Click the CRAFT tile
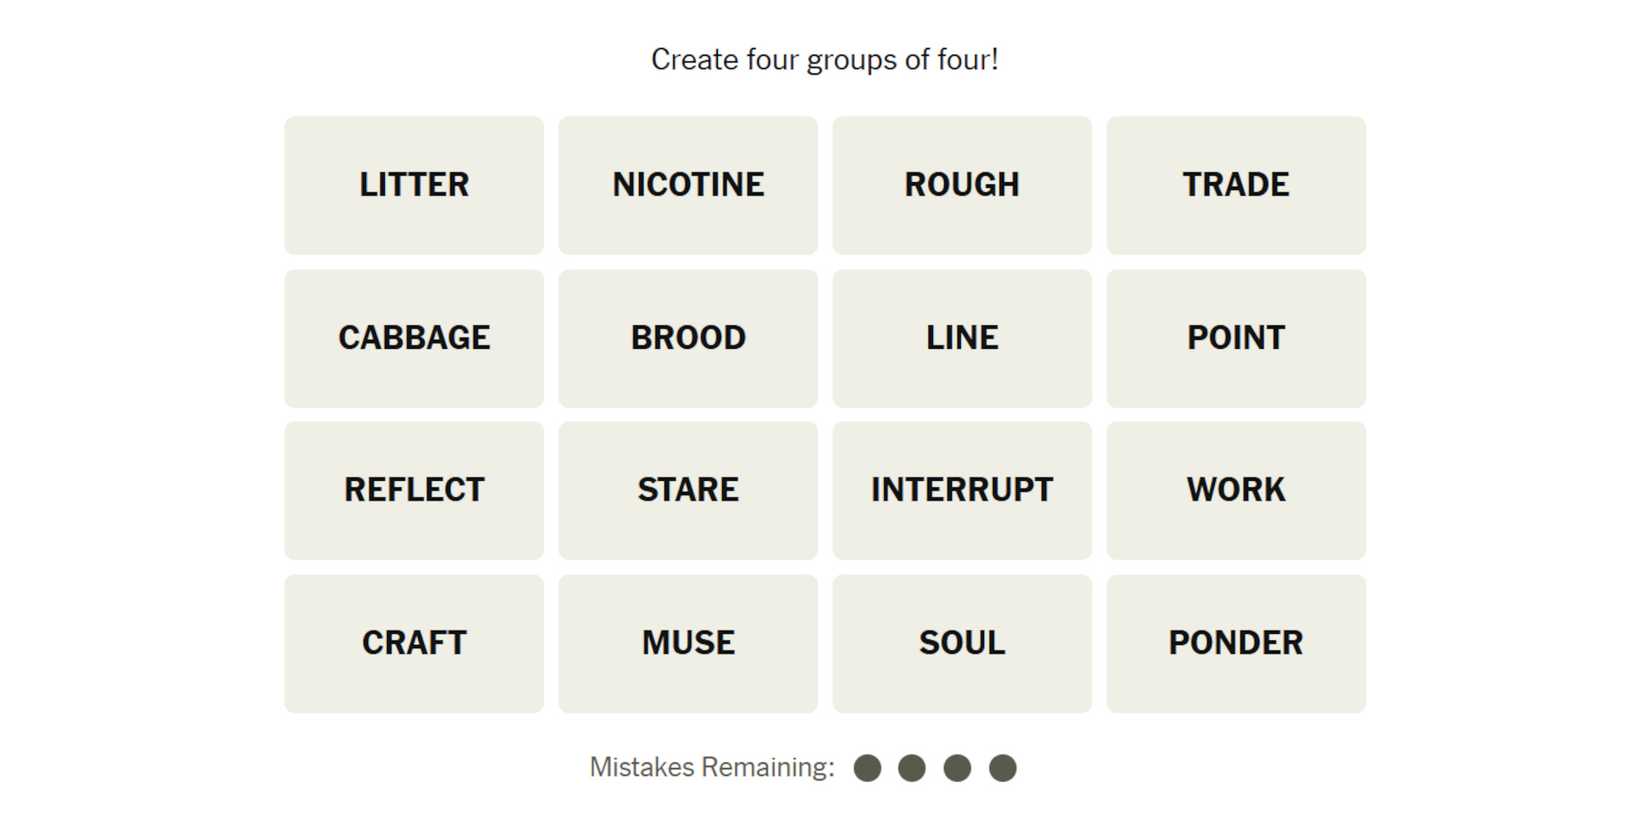This screenshot has height=825, width=1650. point(414,643)
